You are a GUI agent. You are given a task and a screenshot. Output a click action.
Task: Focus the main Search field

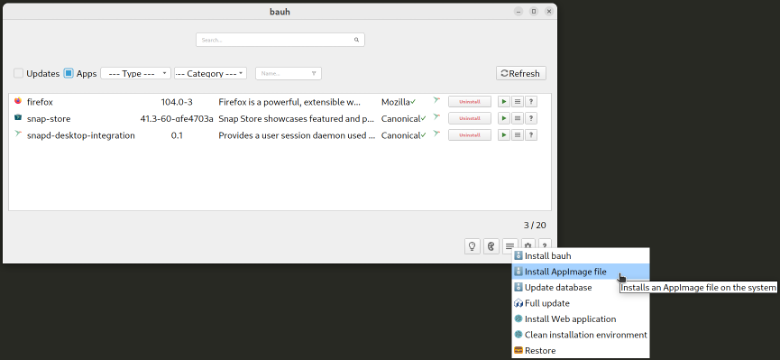click(x=280, y=40)
